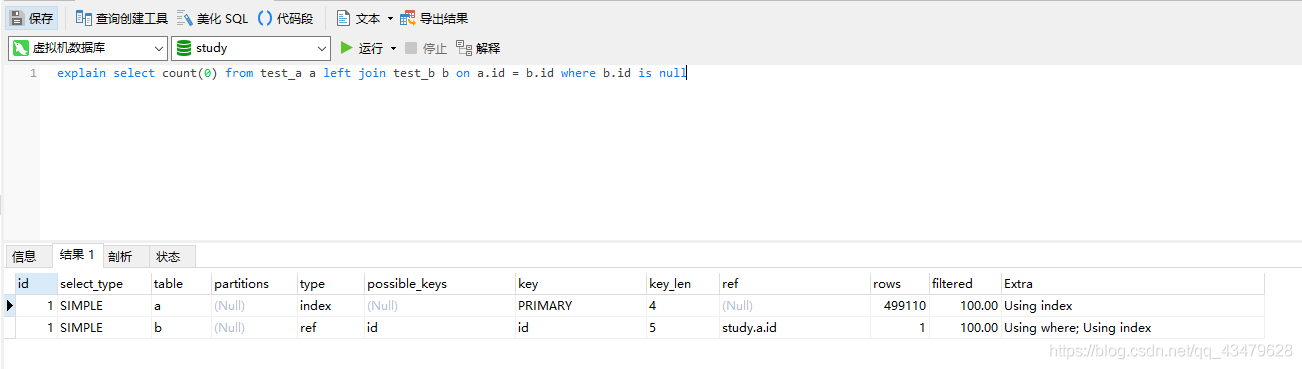Click the key_len column header
This screenshot has width=1302, height=369.
[683, 283]
